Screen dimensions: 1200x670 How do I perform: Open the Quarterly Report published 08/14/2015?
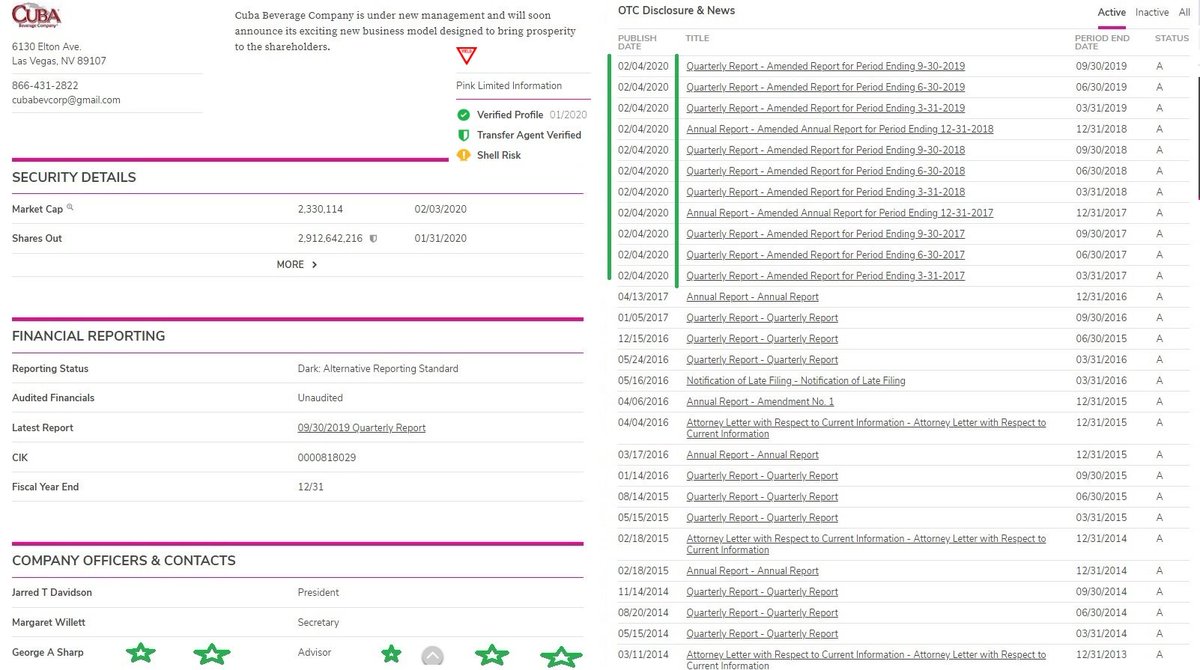point(762,497)
